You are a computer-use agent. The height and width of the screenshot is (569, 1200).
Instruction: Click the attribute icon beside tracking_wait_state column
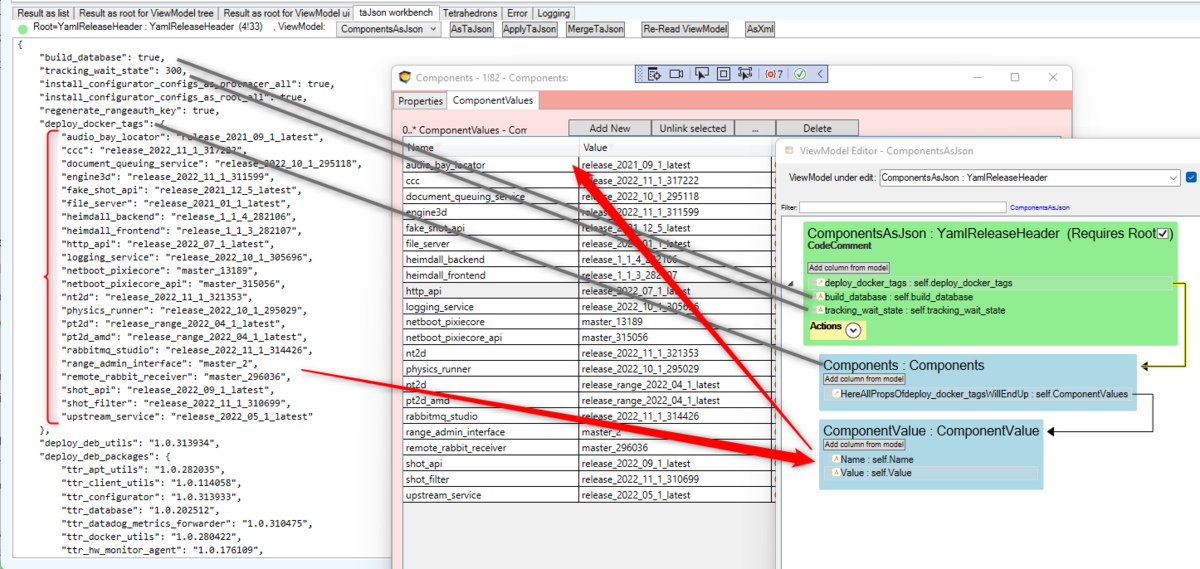tap(820, 311)
